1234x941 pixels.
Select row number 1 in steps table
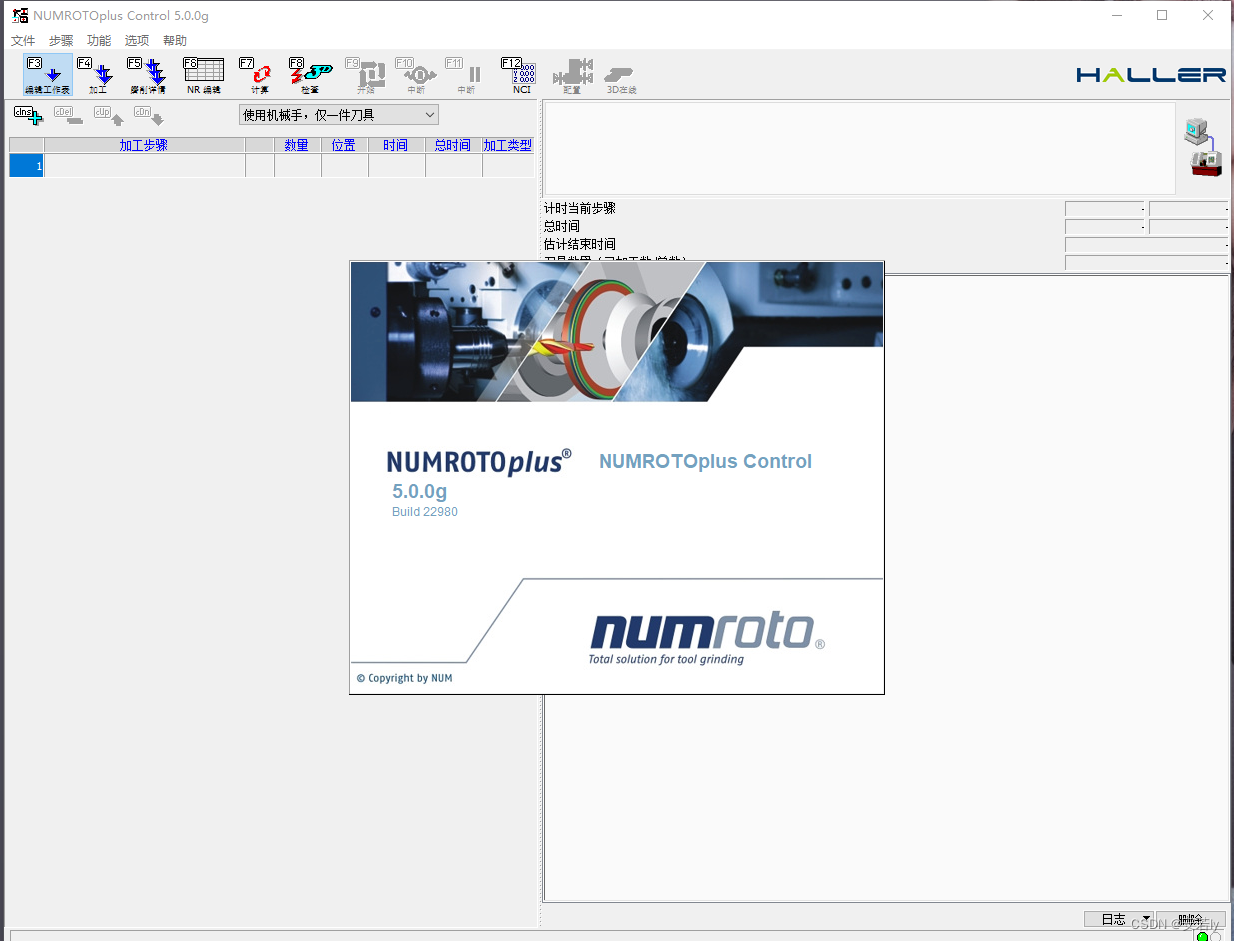tap(27, 166)
